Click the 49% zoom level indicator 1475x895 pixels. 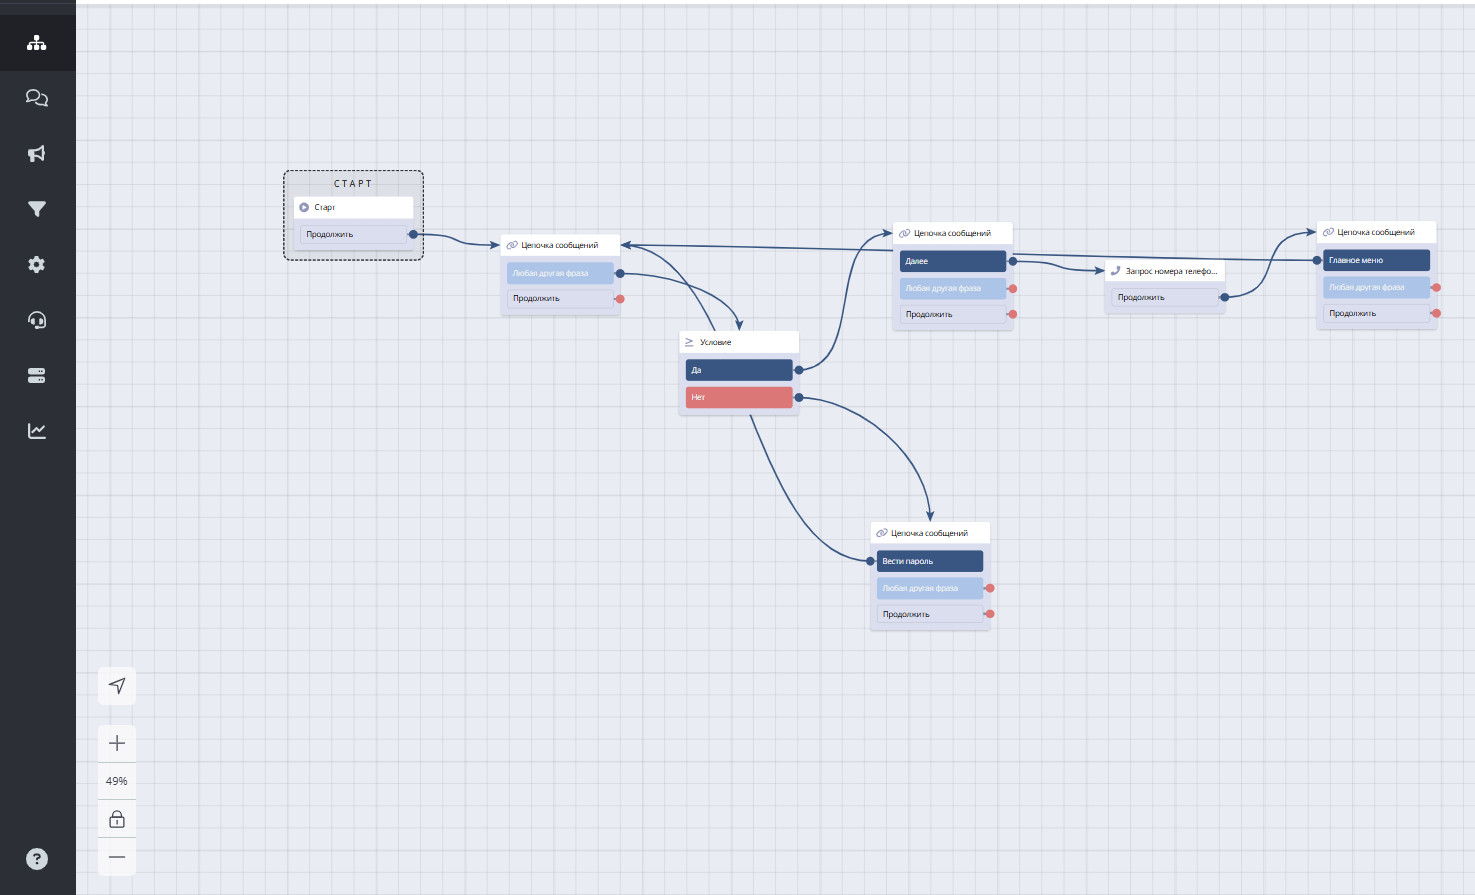click(x=117, y=781)
